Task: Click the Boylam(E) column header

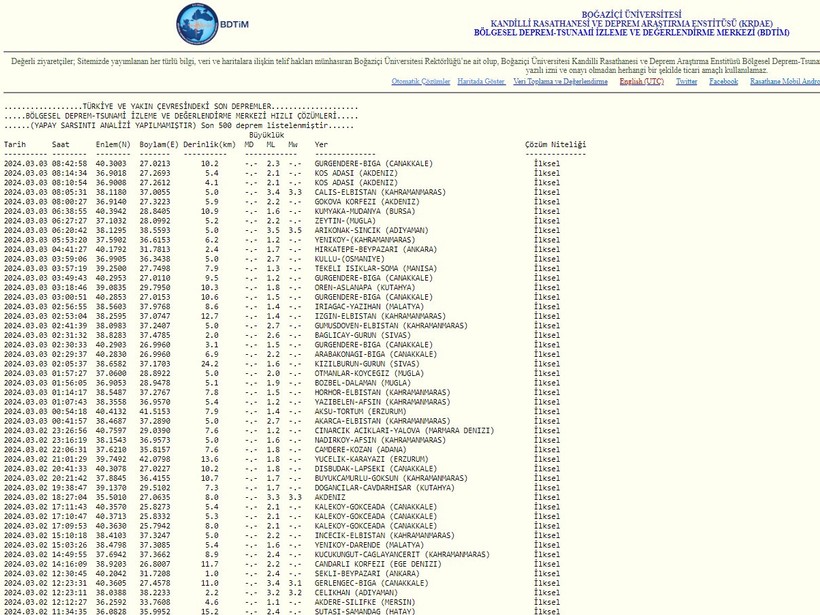Action: pyautogui.click(x=159, y=145)
